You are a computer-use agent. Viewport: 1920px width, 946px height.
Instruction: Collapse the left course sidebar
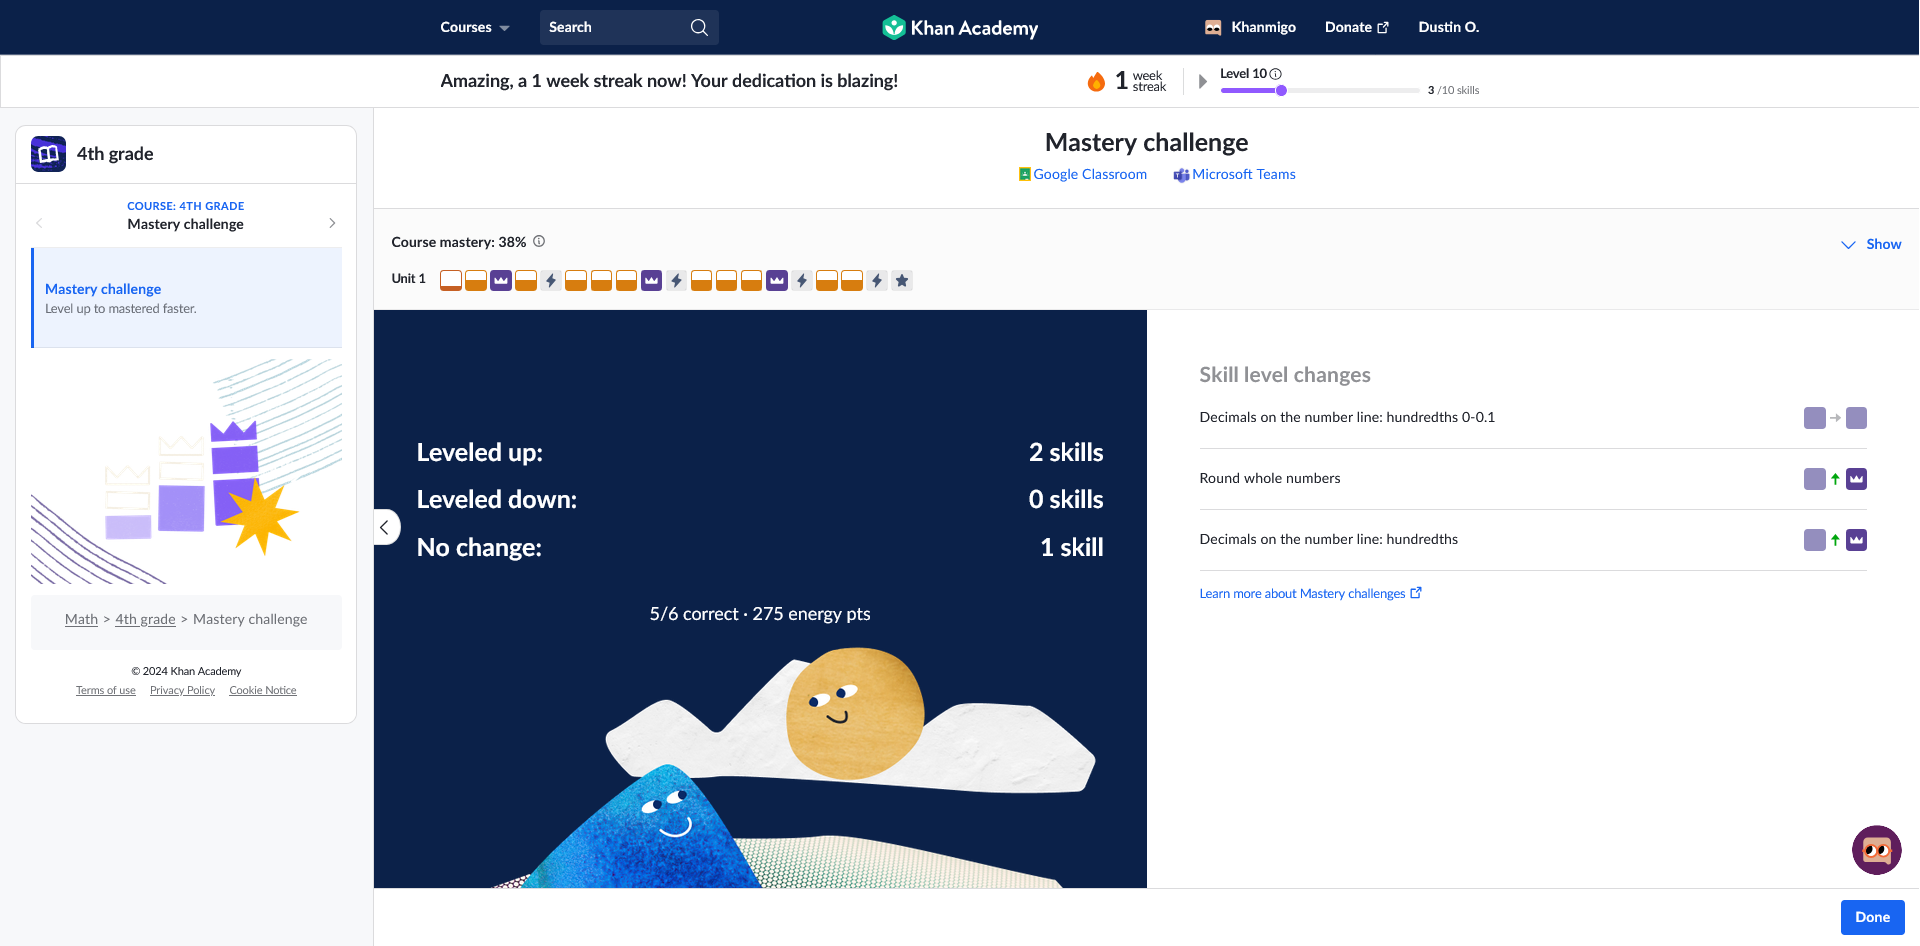(x=386, y=527)
